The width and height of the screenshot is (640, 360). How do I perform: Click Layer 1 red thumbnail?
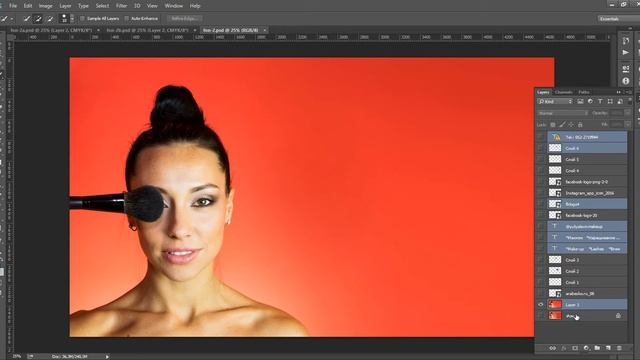555,304
